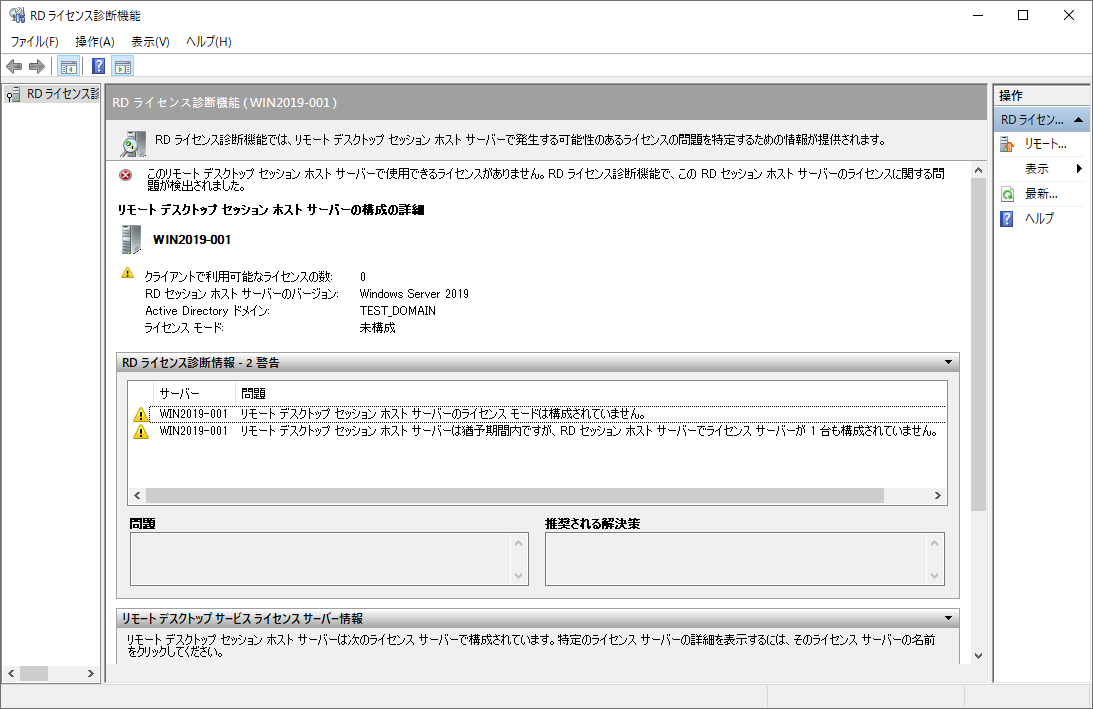The height and width of the screenshot is (709, 1093).
Task: Select the license mode not configured warning row
Action: click(x=537, y=414)
